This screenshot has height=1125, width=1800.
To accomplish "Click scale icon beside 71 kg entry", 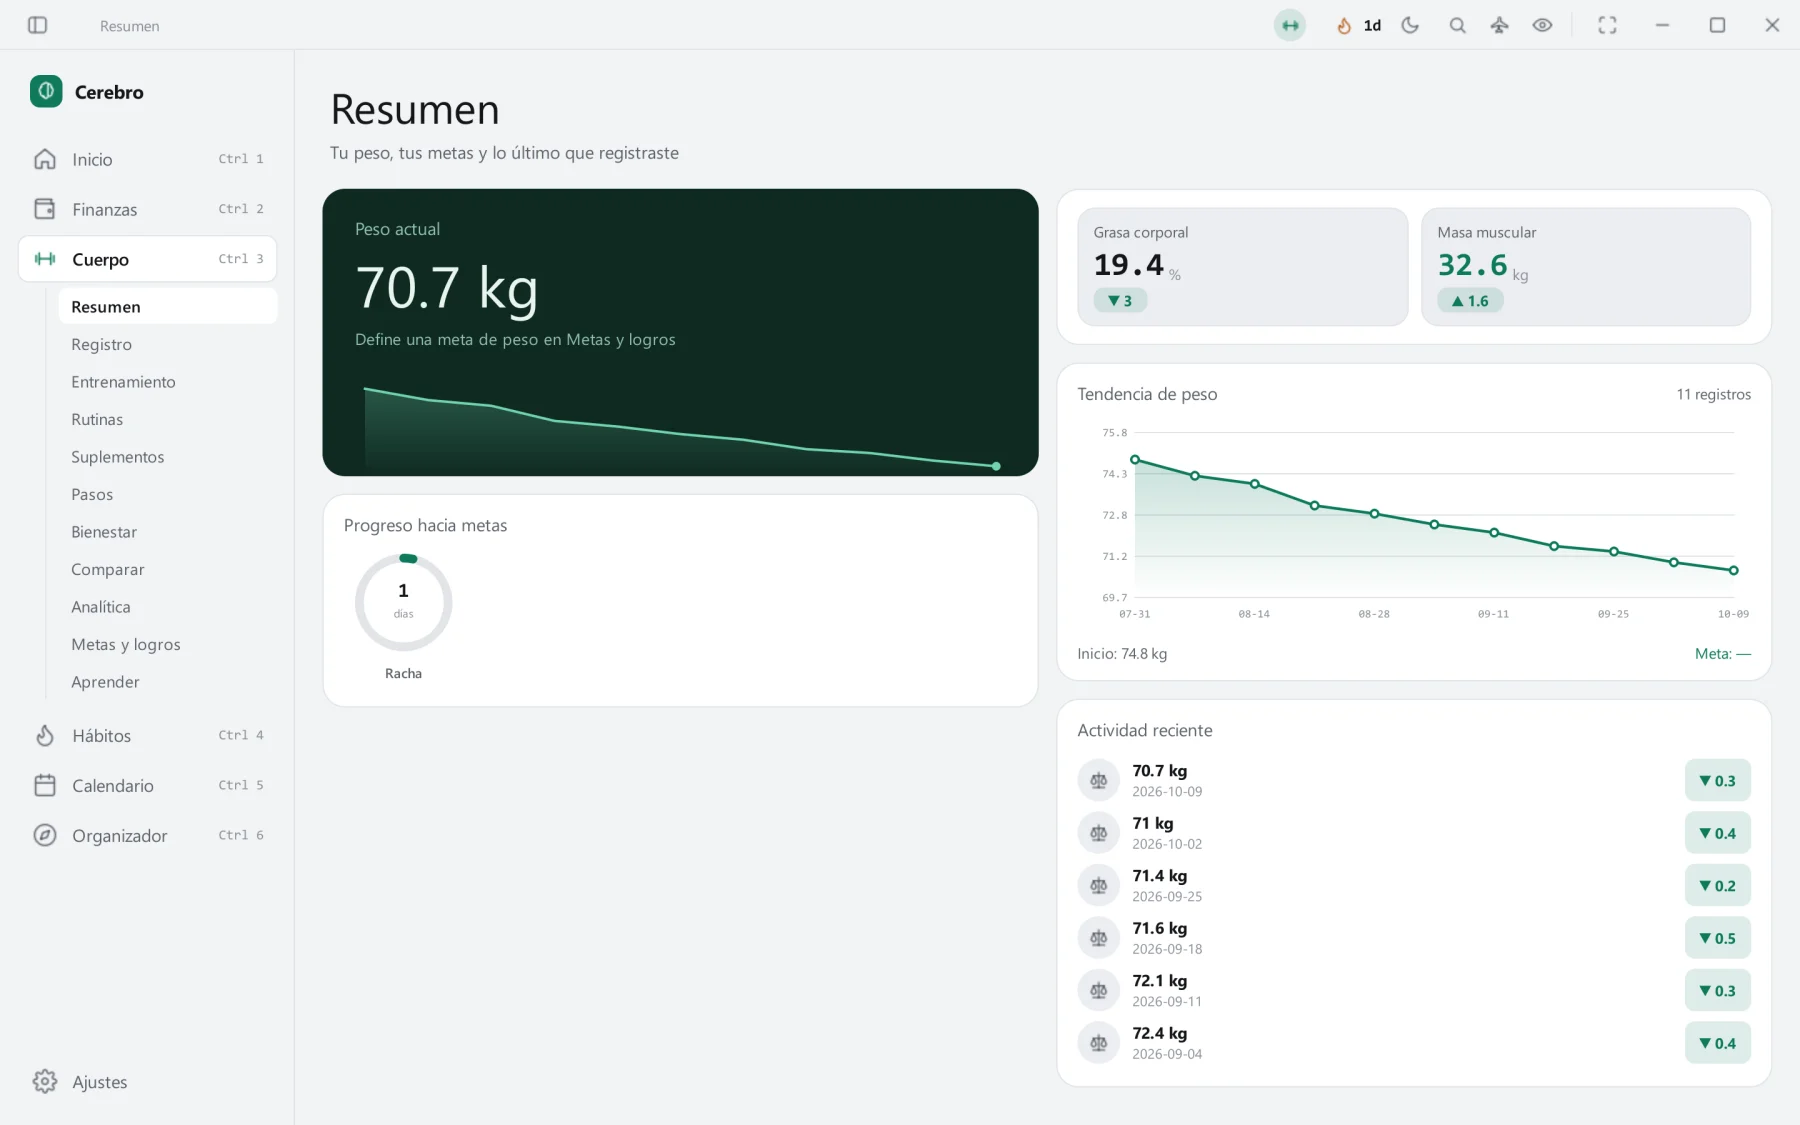I will (1098, 833).
